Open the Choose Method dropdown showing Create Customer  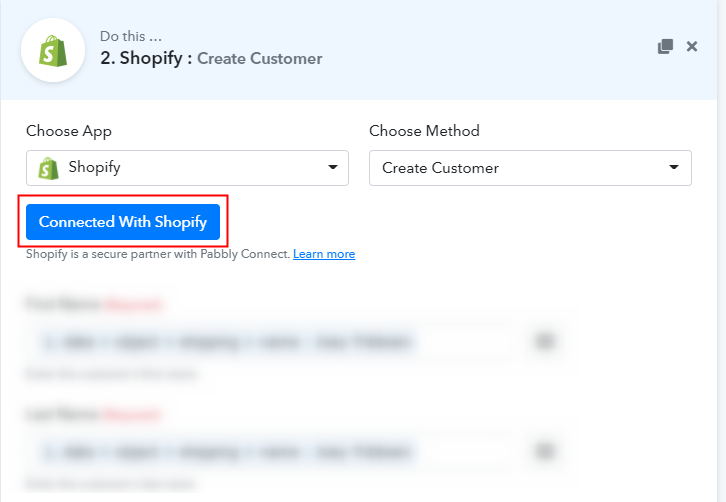click(530, 168)
